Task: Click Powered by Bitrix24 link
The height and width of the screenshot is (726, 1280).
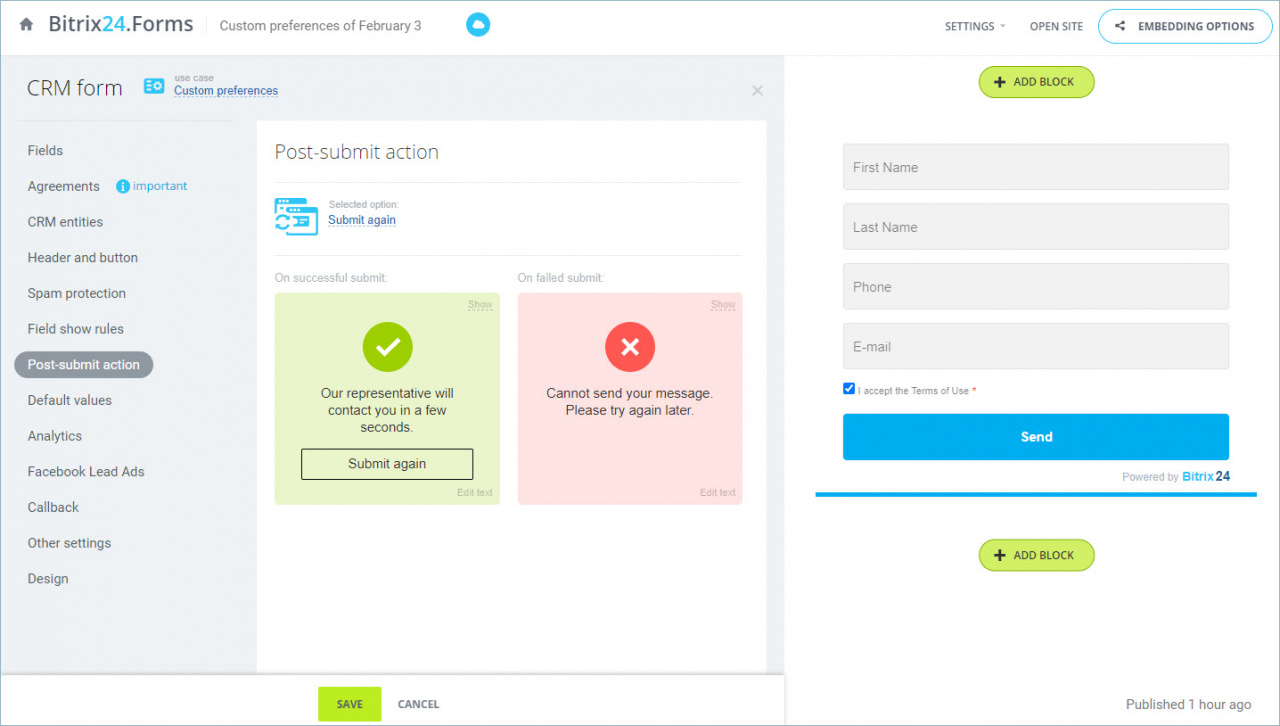Action: (x=1176, y=477)
